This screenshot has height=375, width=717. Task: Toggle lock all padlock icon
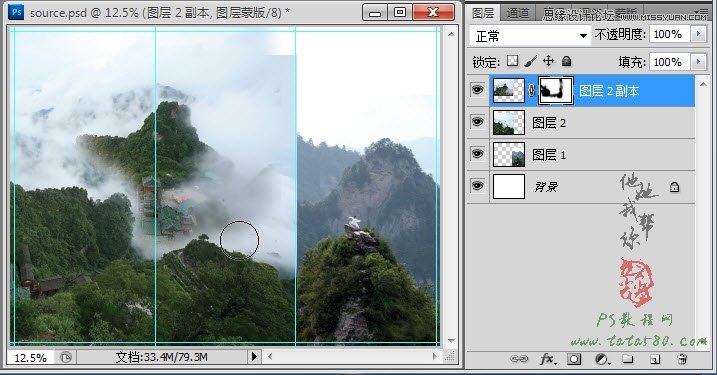point(566,61)
